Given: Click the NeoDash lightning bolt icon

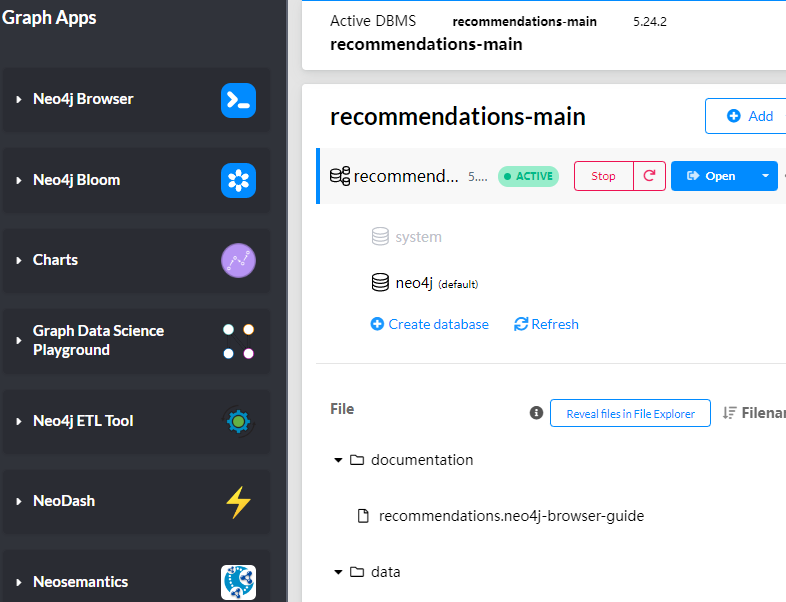Looking at the screenshot, I should [x=238, y=501].
